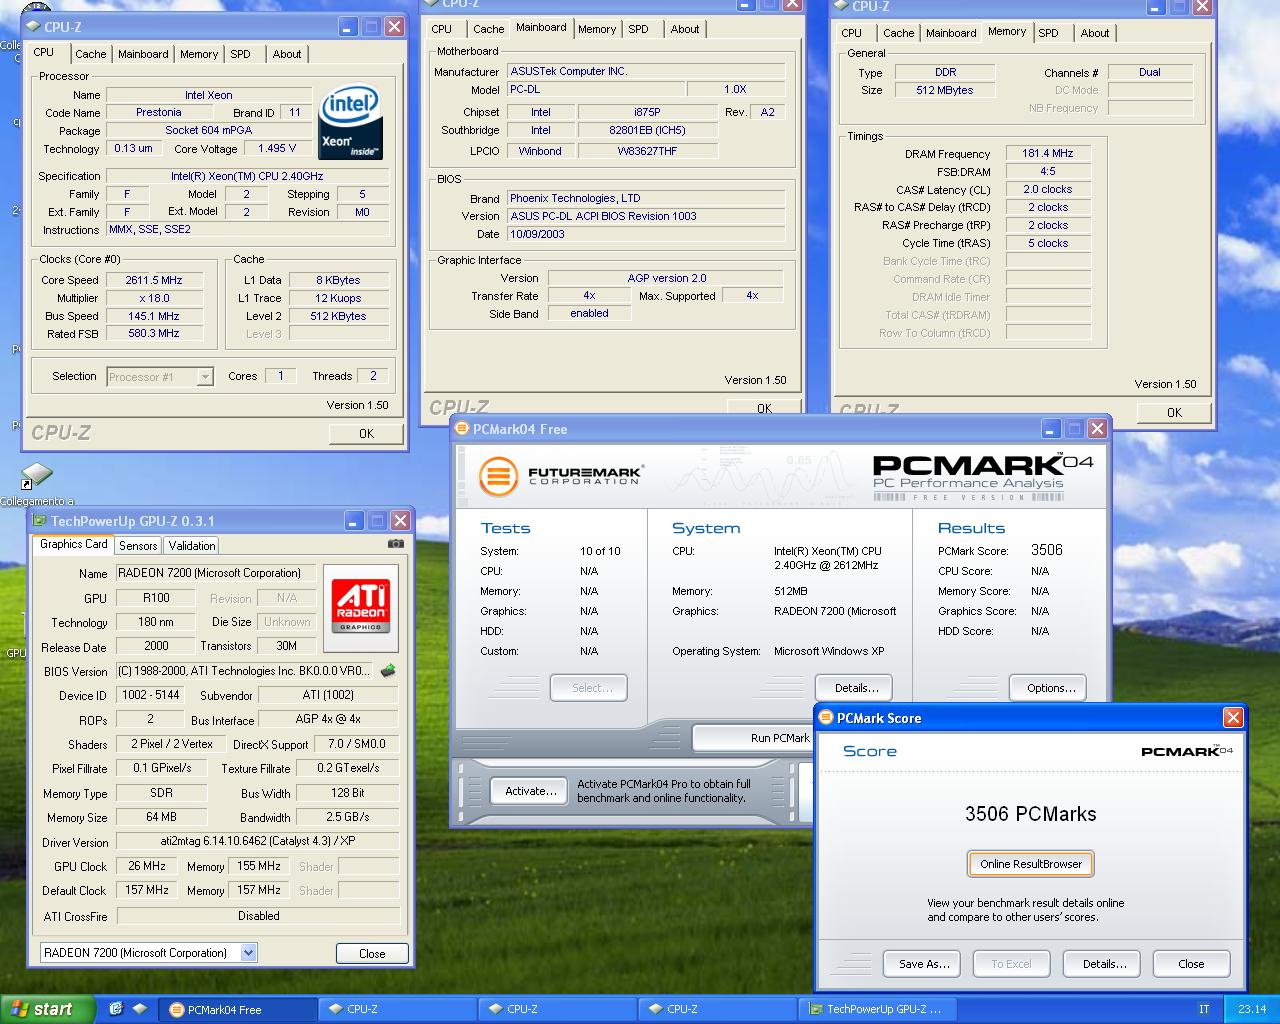Click OK in the CPU-Z Memory window

pos(1174,412)
